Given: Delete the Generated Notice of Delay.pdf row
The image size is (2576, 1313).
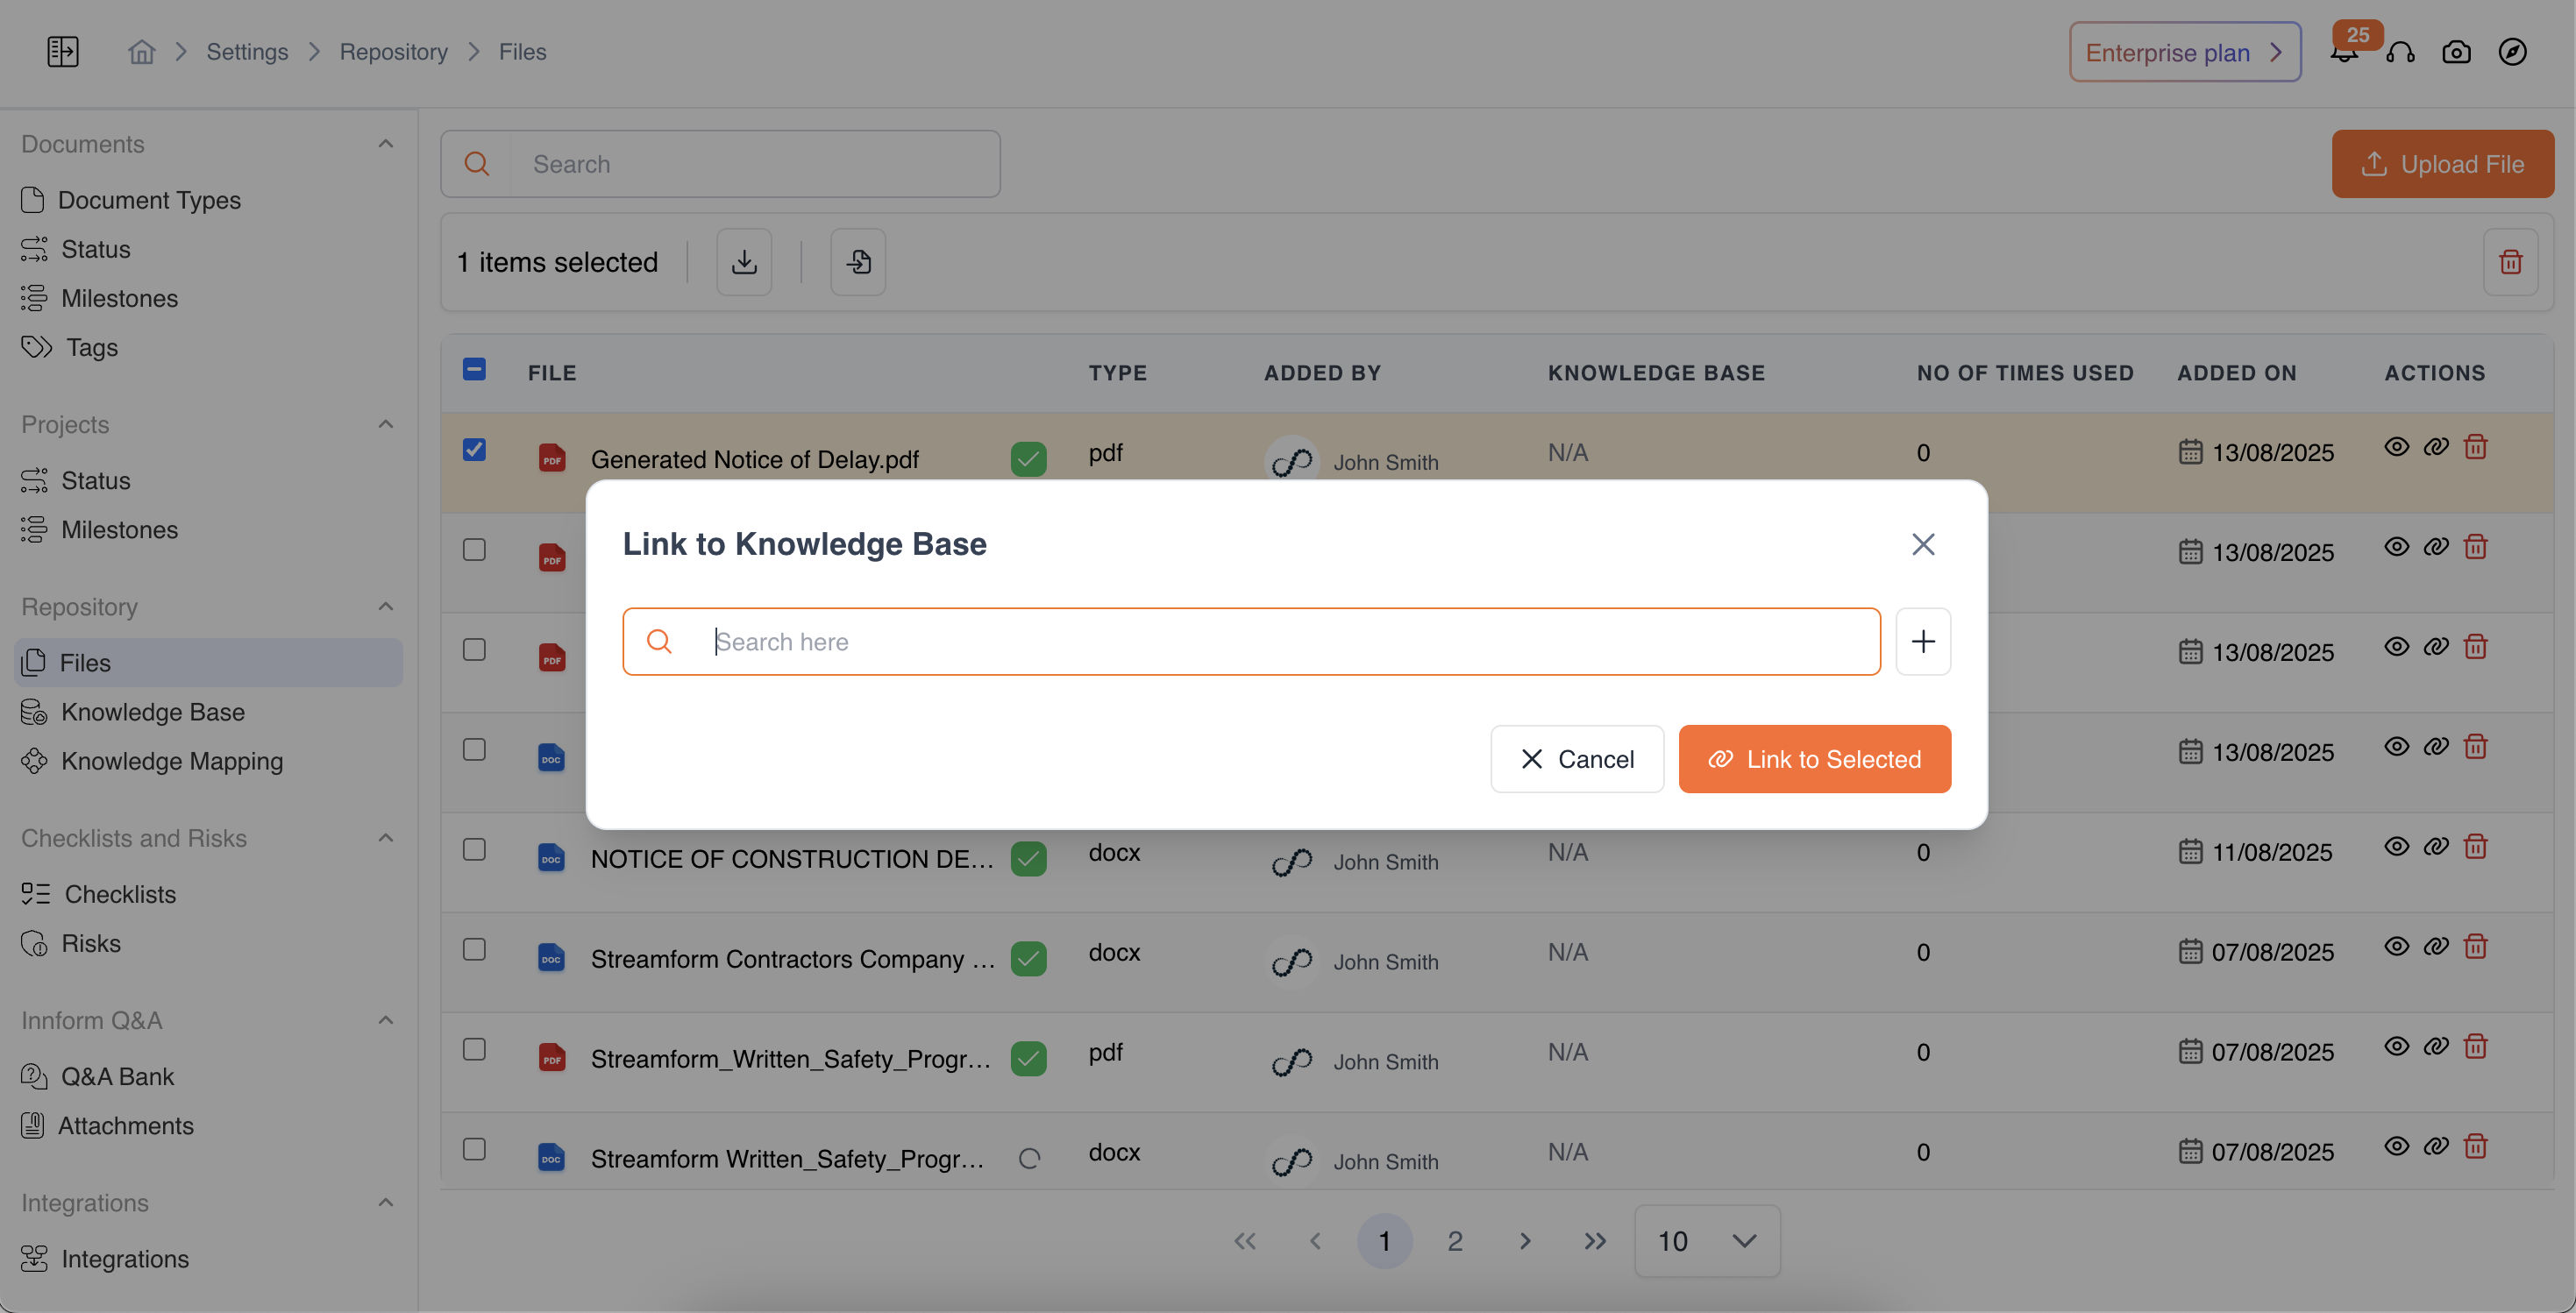Looking at the screenshot, I should [2475, 447].
